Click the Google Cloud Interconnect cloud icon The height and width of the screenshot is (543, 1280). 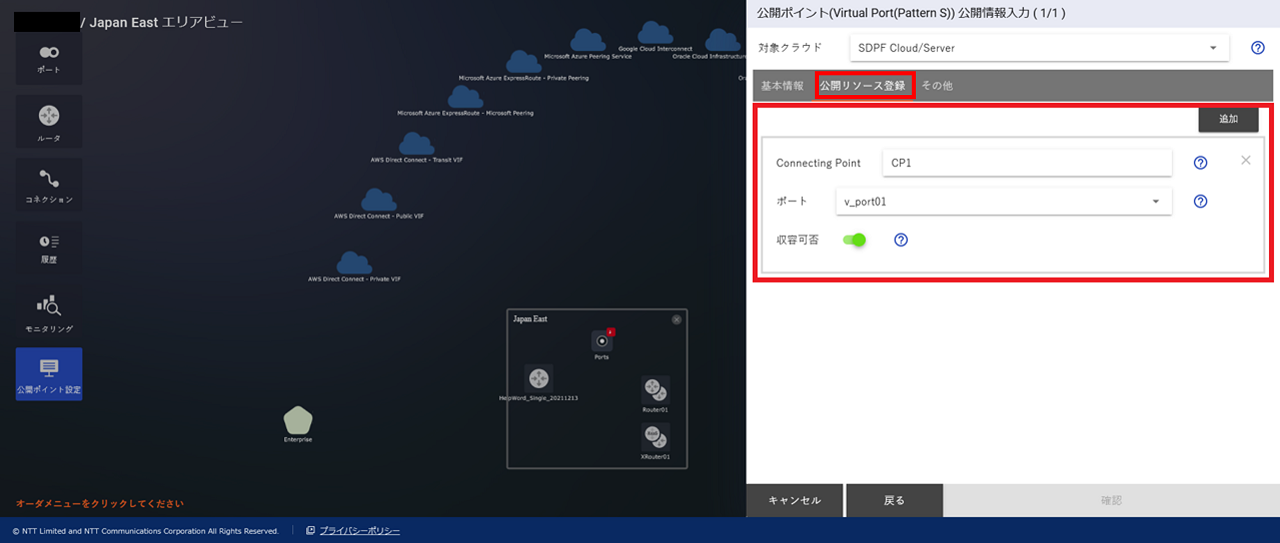(x=655, y=33)
